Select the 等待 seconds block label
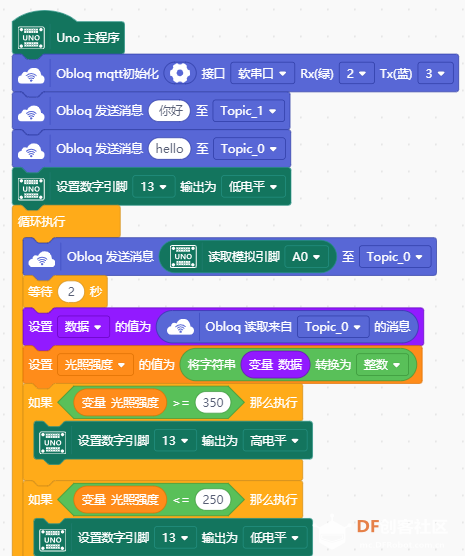465x556 pixels. [40, 291]
